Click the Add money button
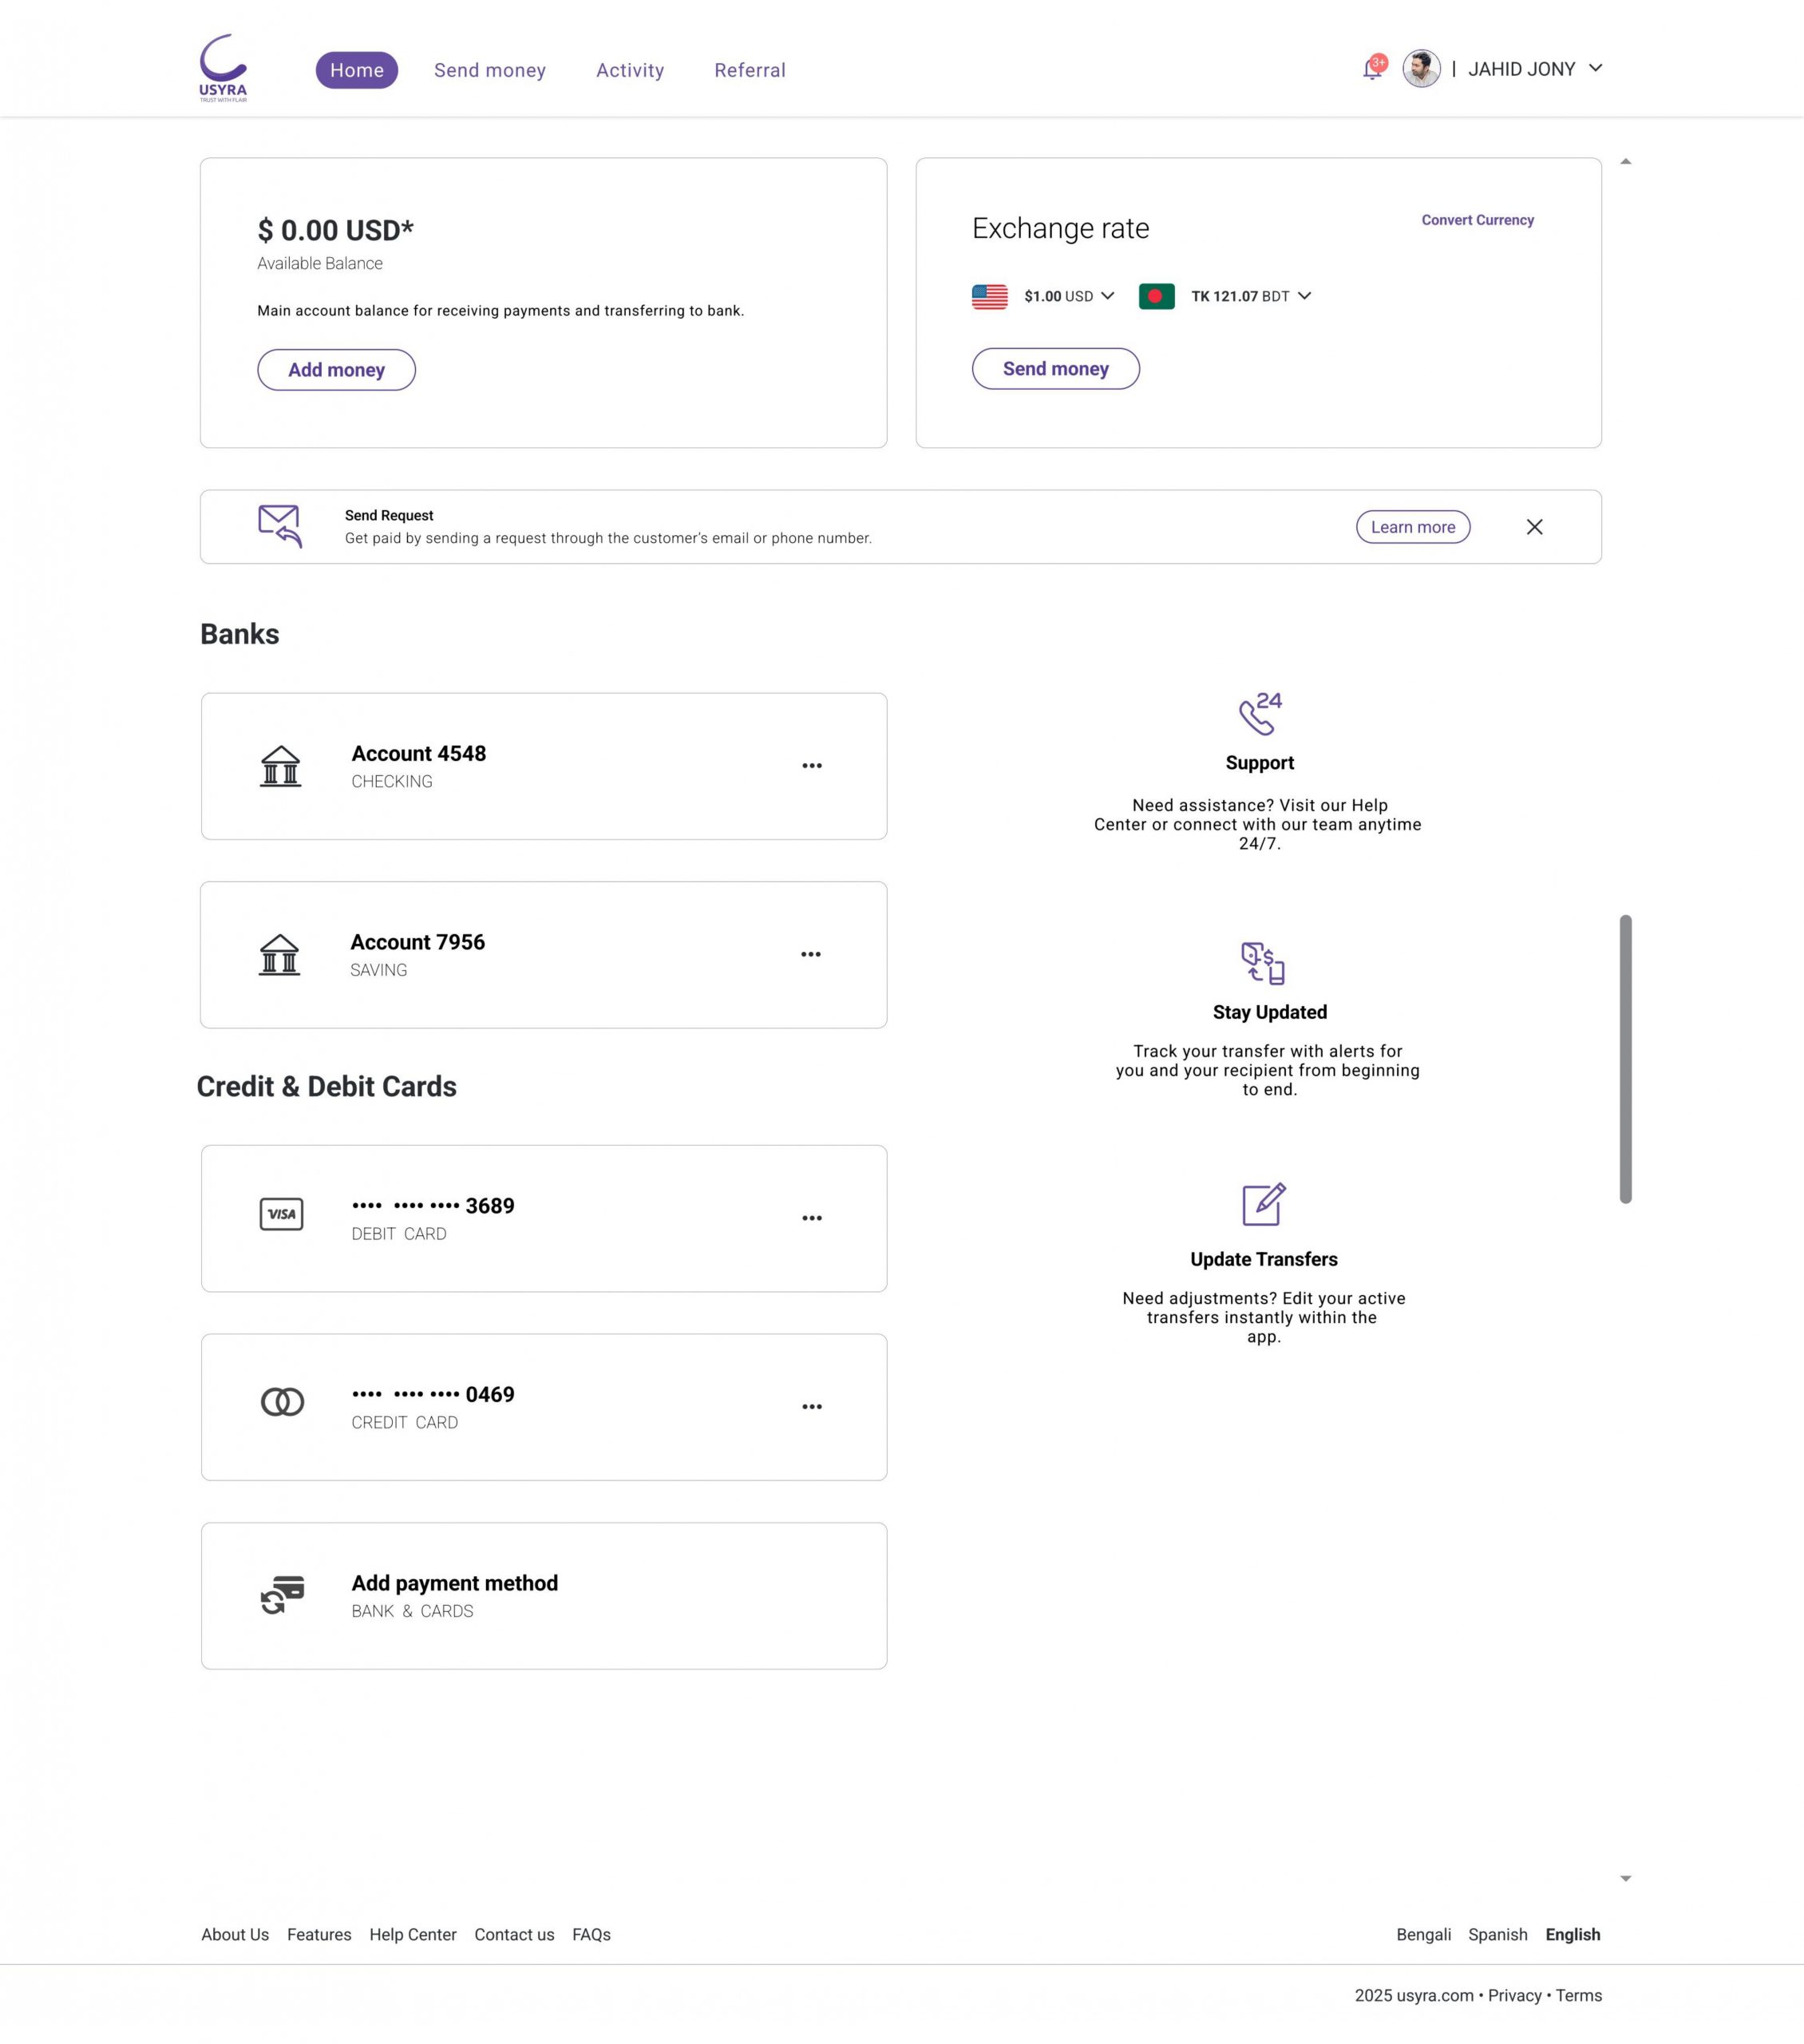 pyautogui.click(x=336, y=370)
